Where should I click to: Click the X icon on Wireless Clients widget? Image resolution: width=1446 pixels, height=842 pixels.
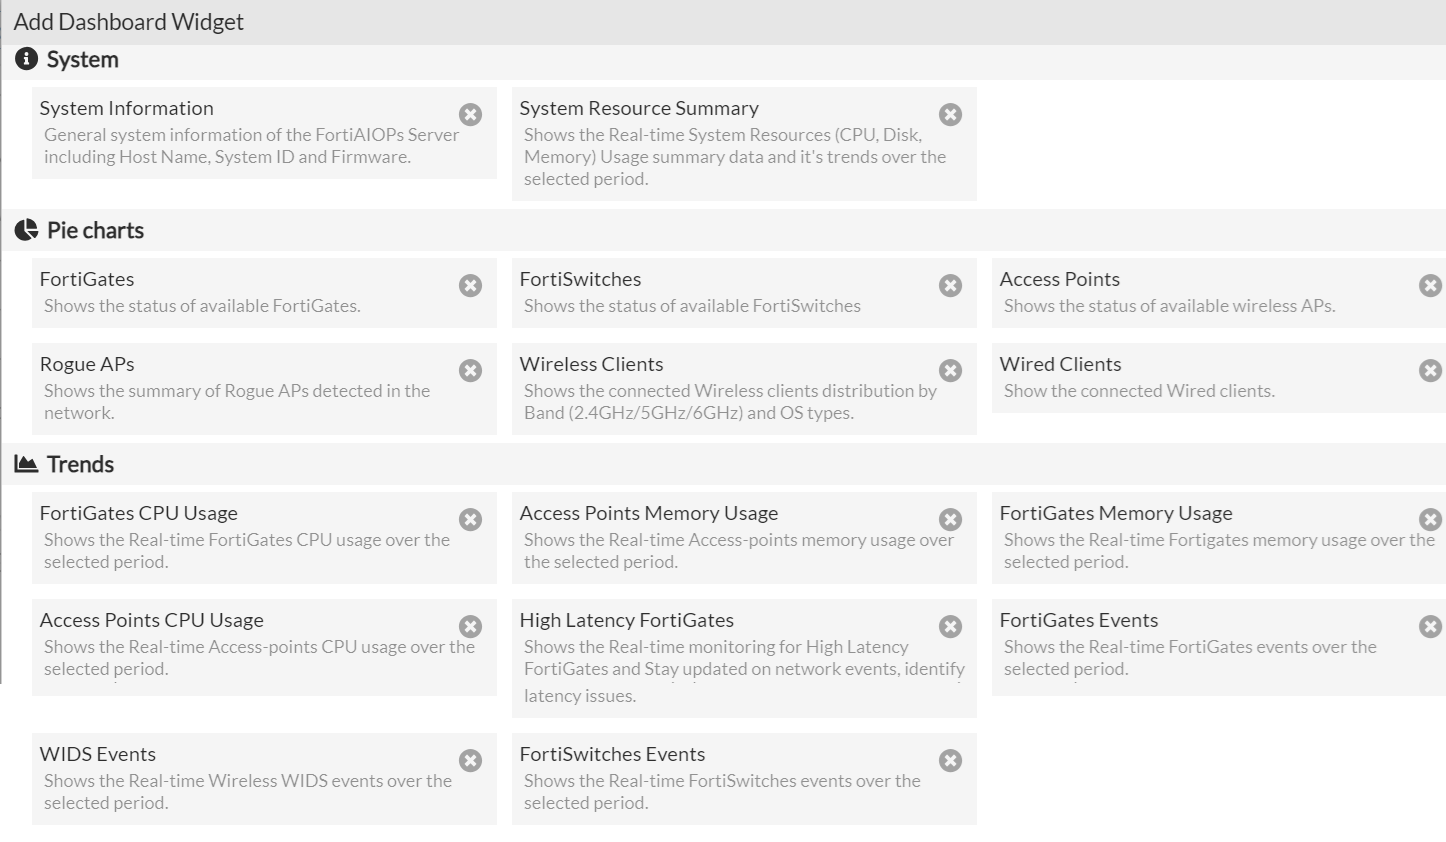pos(950,371)
